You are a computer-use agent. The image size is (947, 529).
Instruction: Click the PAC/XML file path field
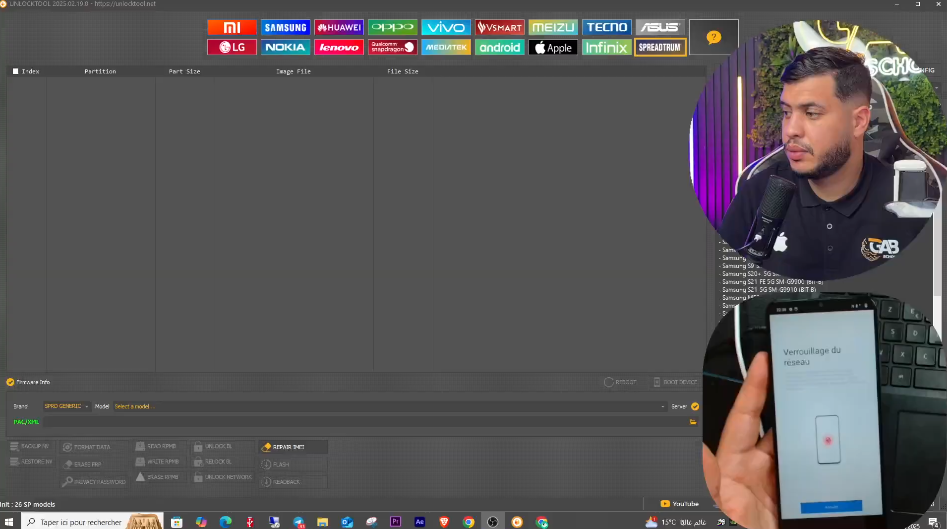pyautogui.click(x=365, y=422)
